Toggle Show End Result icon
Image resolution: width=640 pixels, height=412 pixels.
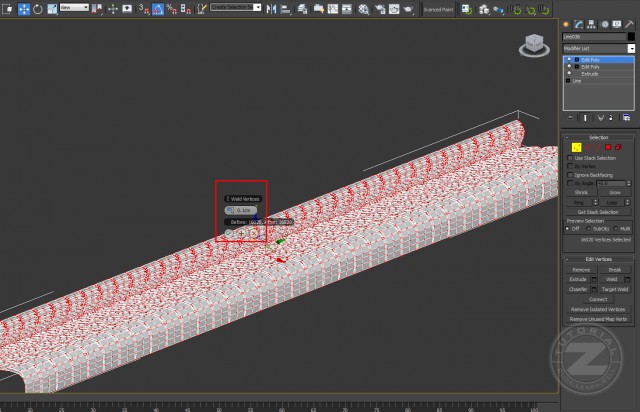585,118
